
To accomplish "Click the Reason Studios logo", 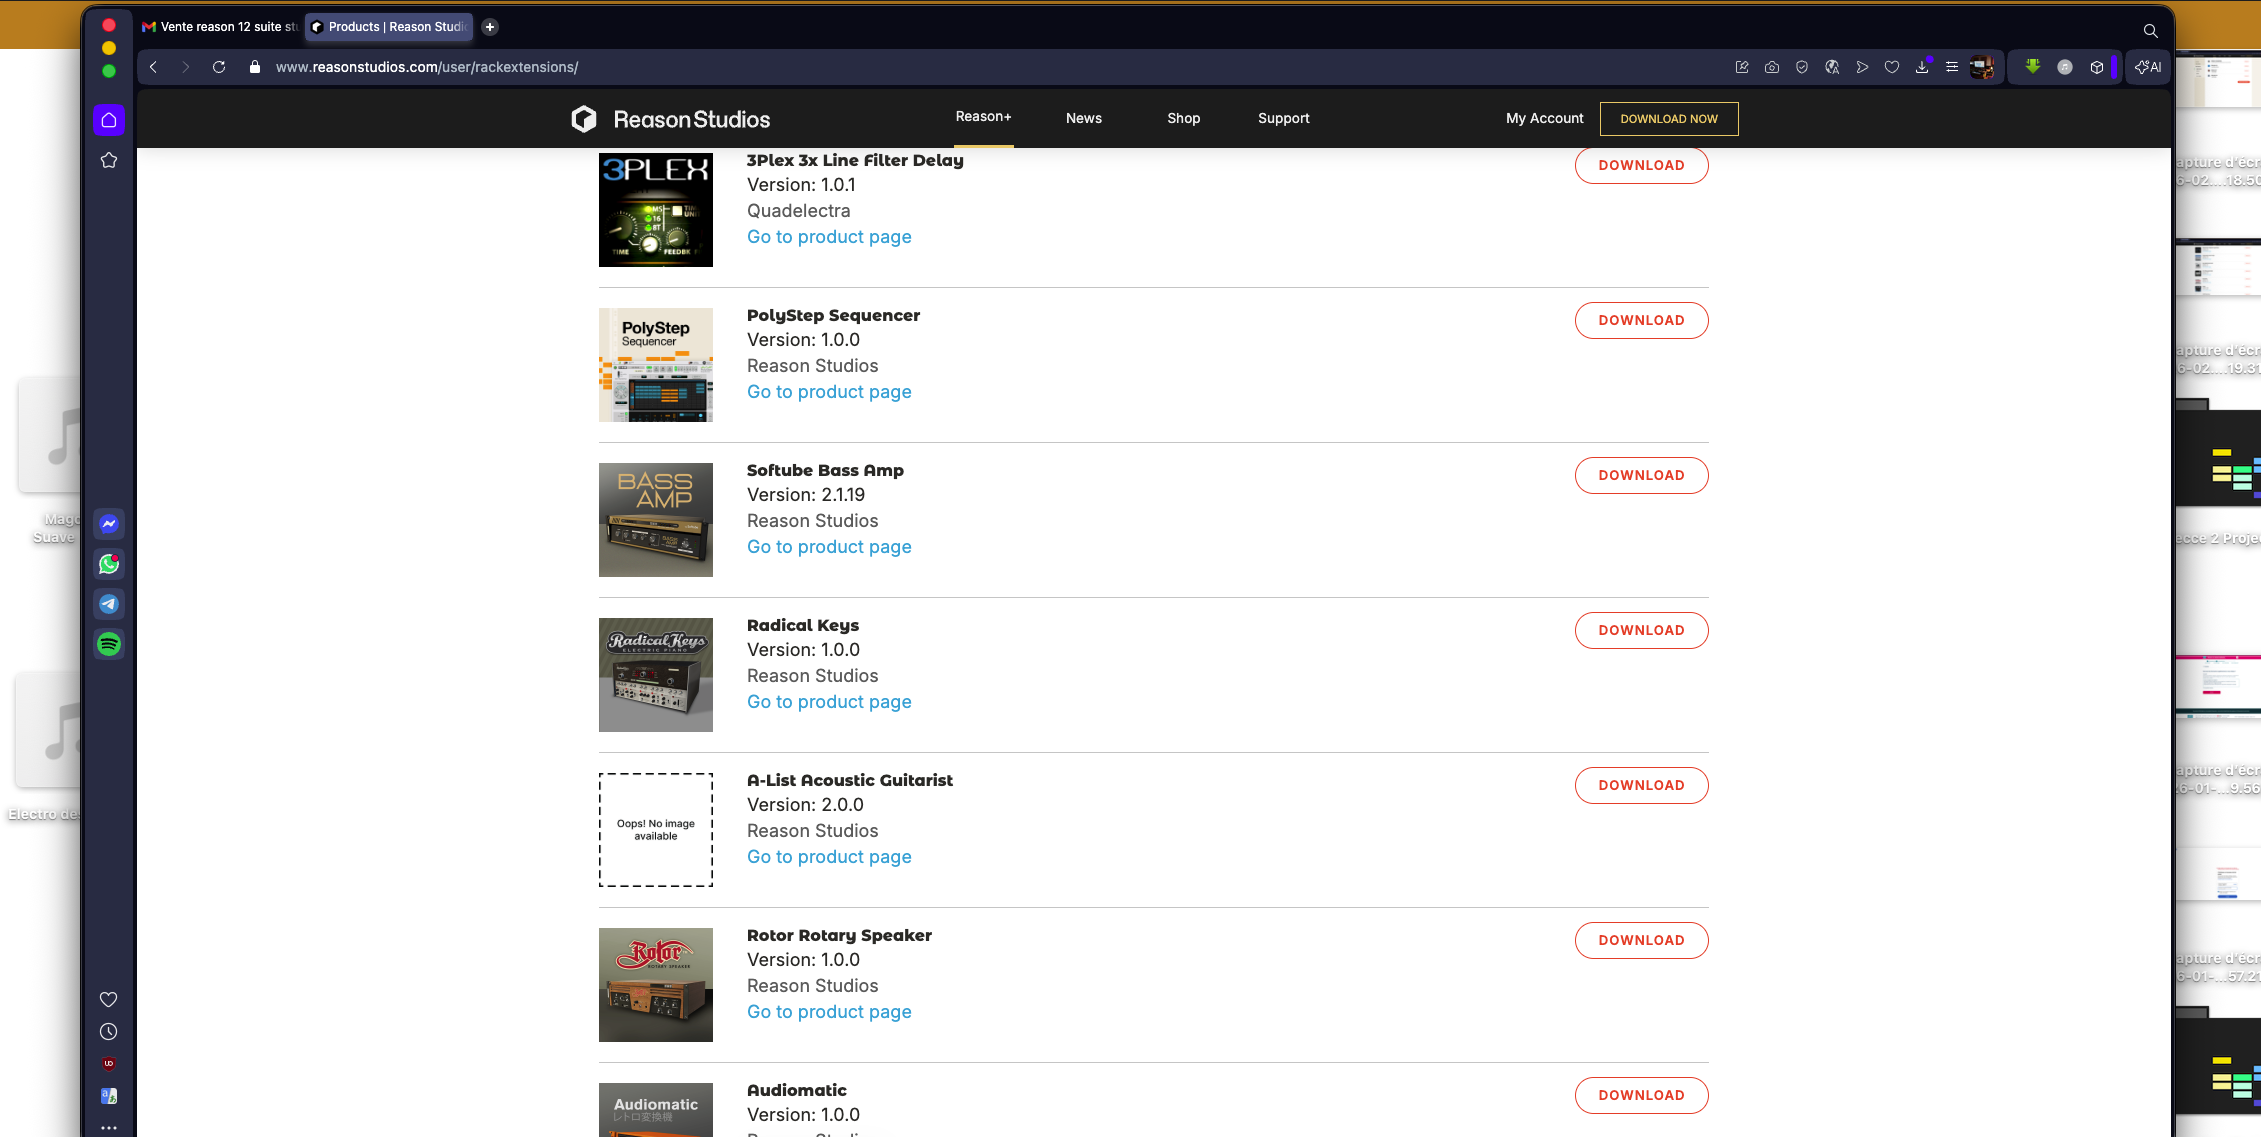I will pyautogui.click(x=671, y=119).
